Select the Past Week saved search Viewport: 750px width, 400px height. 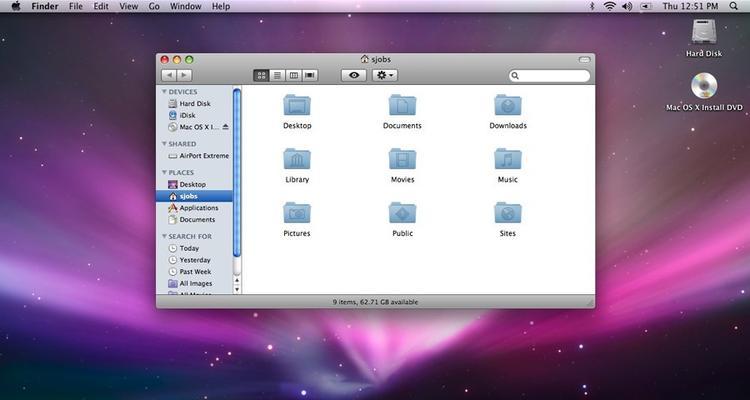(x=194, y=272)
